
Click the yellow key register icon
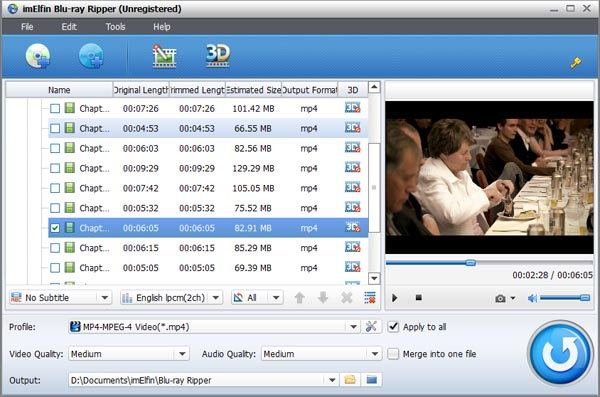tap(575, 63)
